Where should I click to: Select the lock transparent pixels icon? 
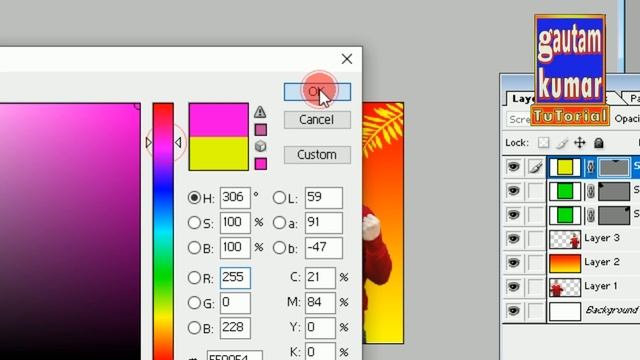[543, 143]
